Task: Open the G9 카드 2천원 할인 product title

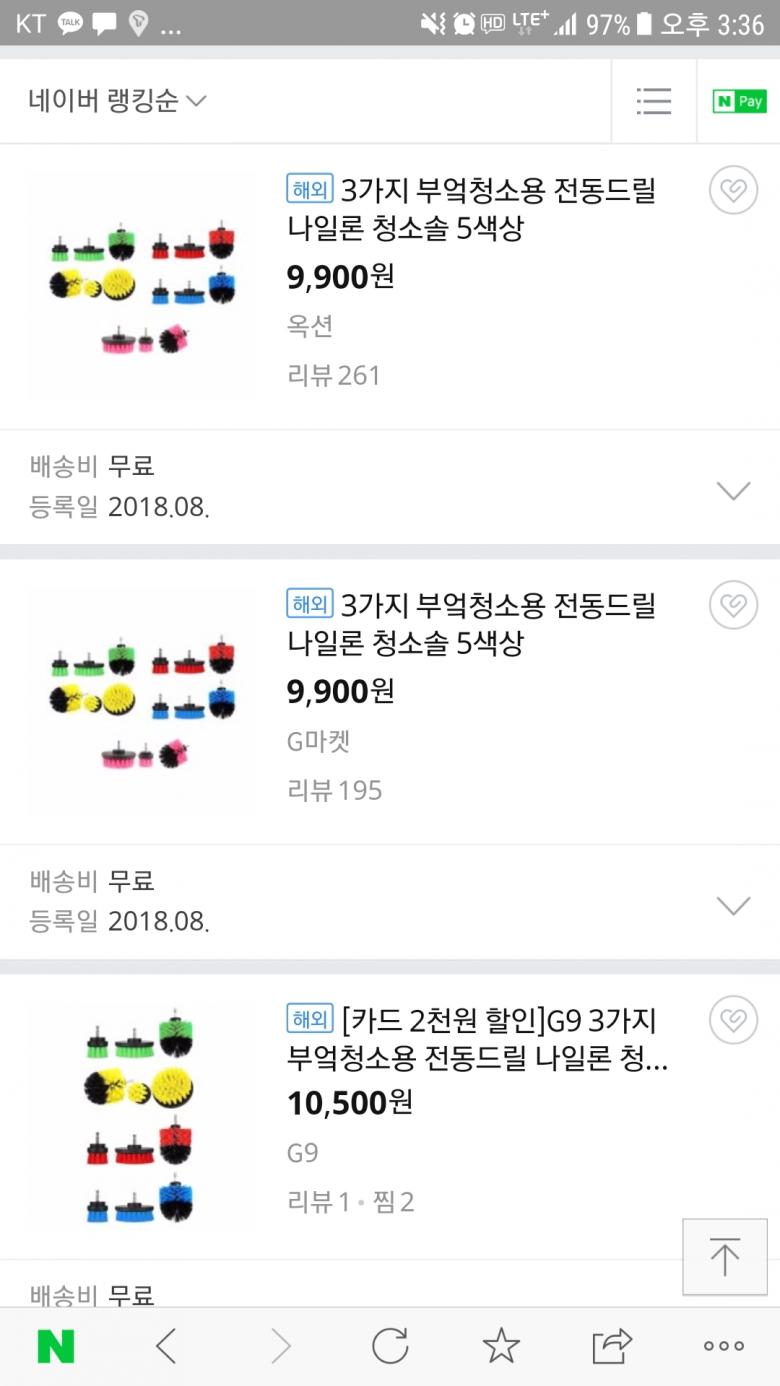Action: tap(477, 1040)
